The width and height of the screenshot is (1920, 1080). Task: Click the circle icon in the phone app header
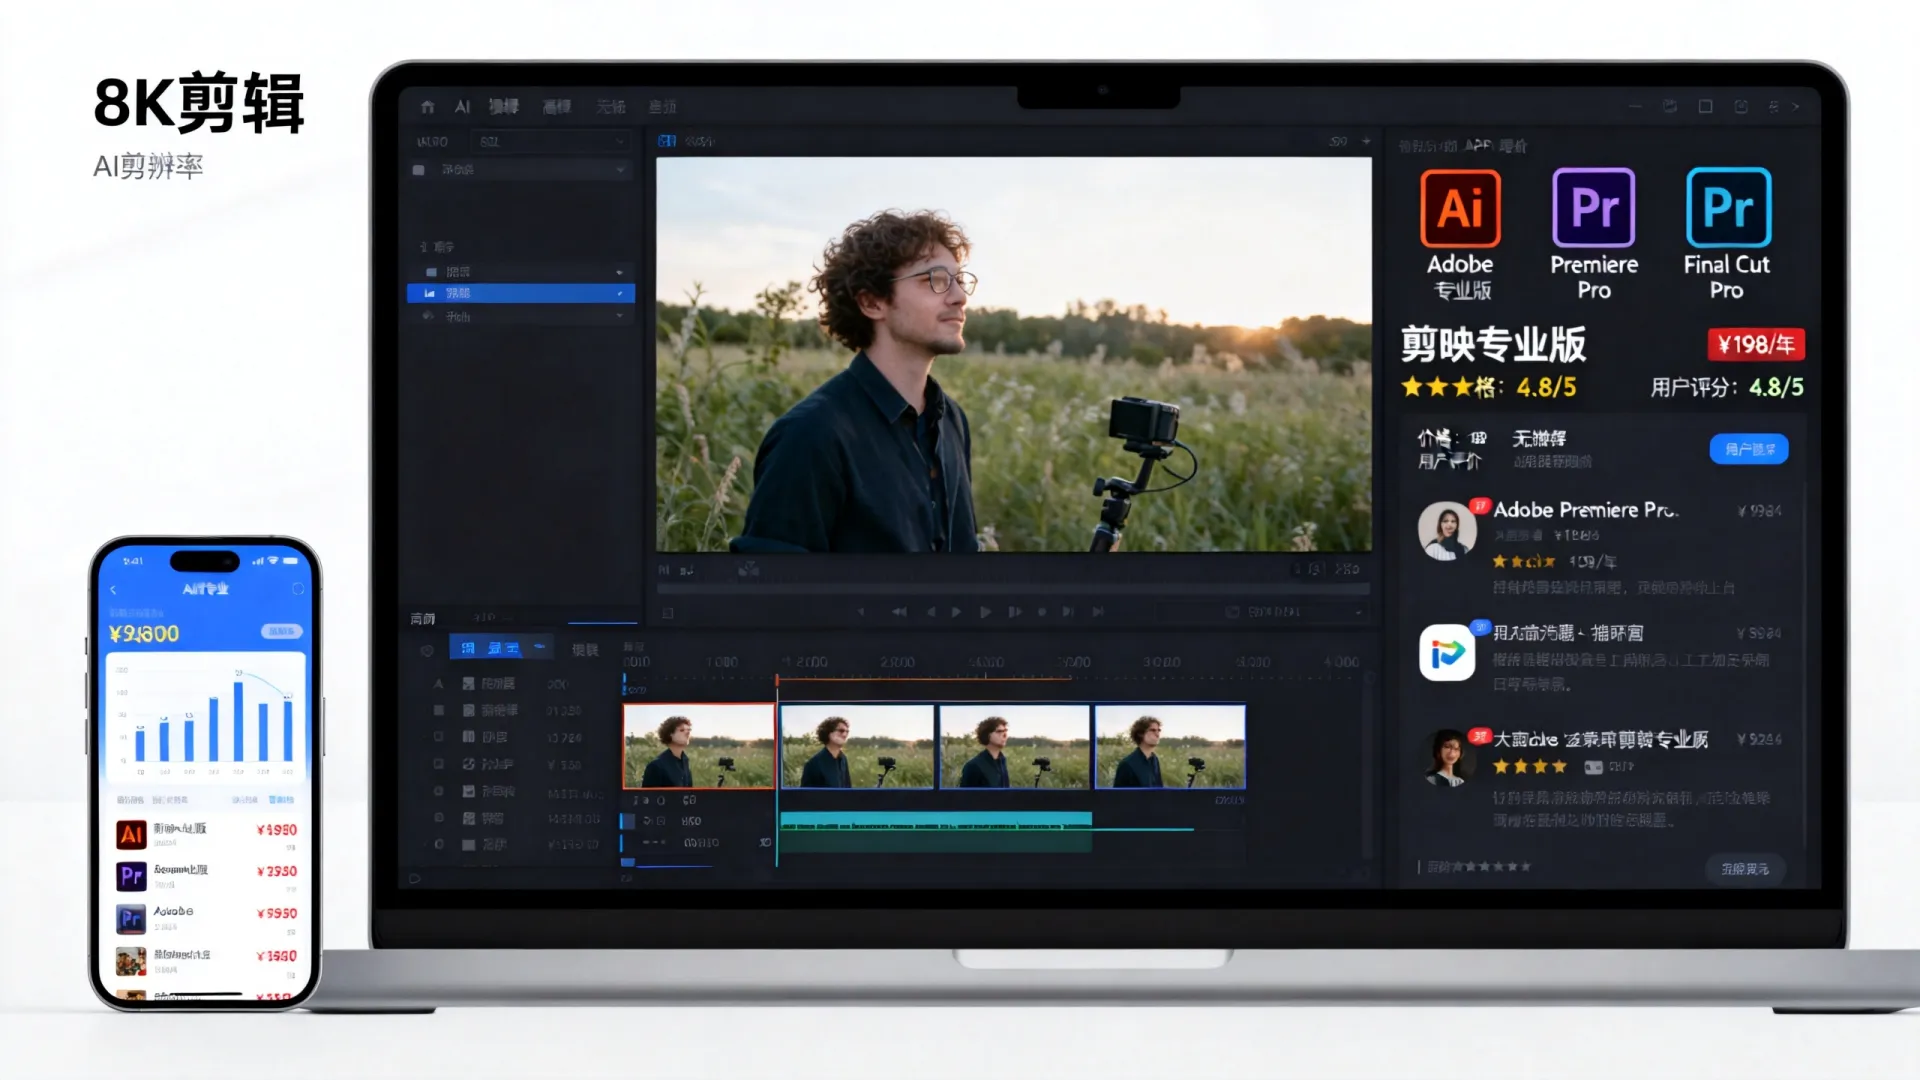pos(297,589)
